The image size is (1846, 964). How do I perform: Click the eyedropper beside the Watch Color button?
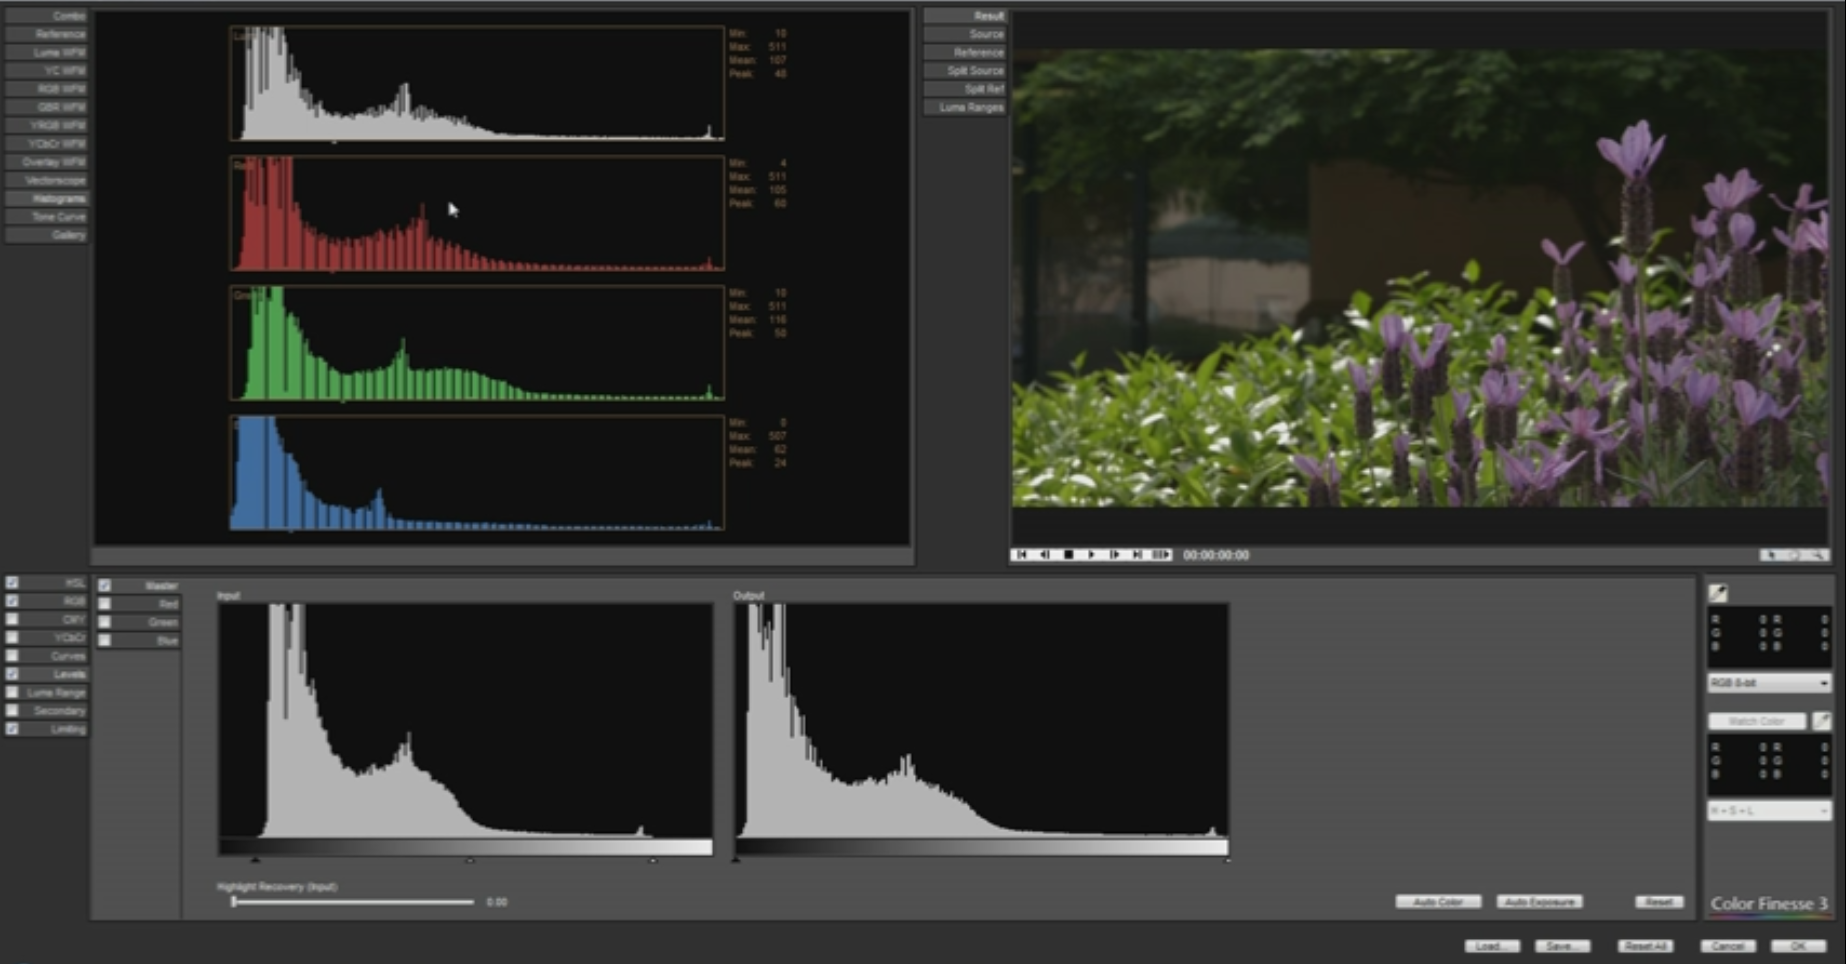click(x=1823, y=721)
